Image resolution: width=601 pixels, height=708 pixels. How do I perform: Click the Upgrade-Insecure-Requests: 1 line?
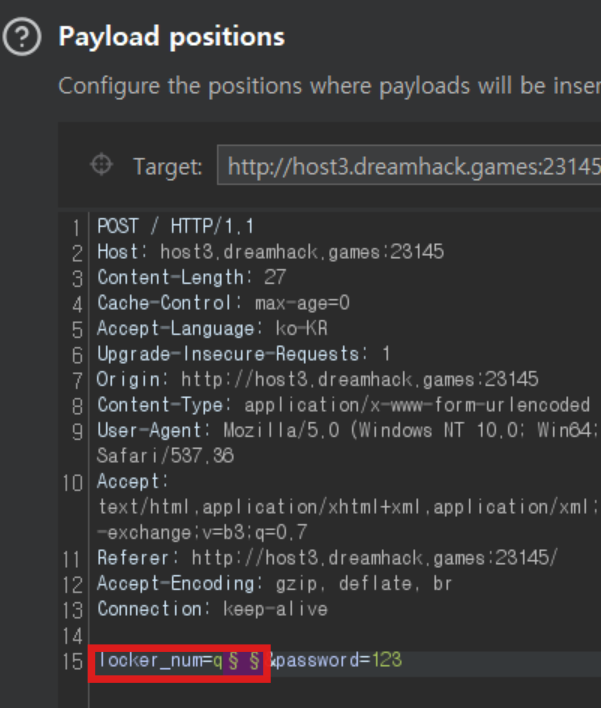click(x=243, y=354)
